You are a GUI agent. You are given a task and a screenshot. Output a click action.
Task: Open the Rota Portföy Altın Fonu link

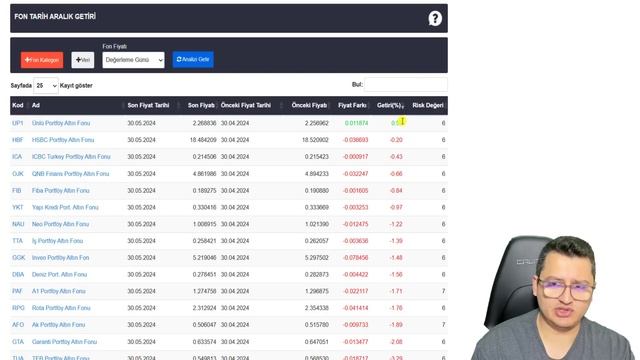click(61, 308)
